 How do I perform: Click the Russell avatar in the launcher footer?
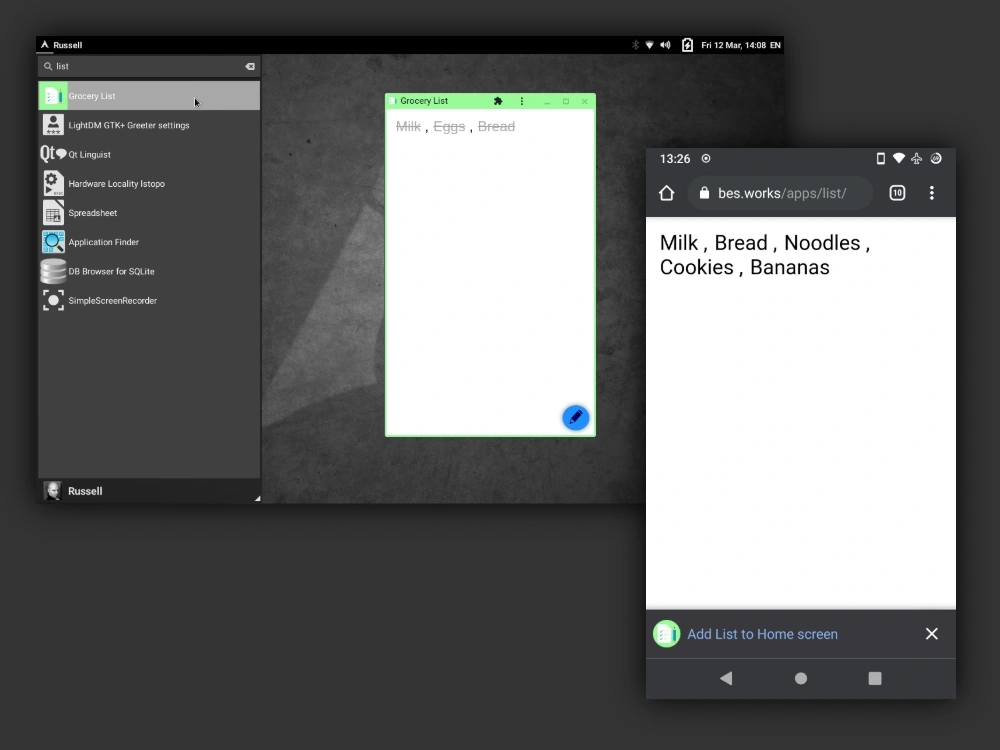[x=52, y=490]
